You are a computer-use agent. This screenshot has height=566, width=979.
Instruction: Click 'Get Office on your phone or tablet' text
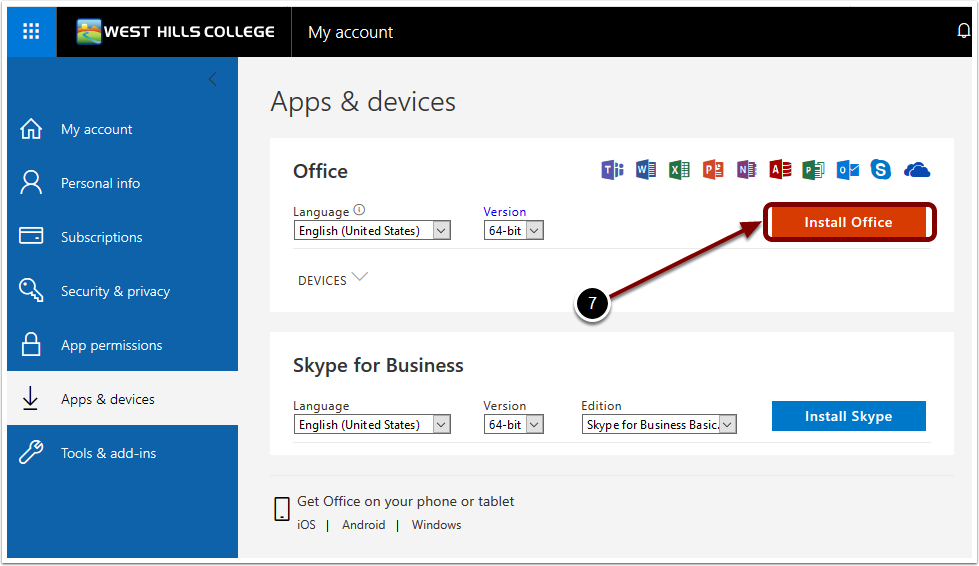coord(406,501)
